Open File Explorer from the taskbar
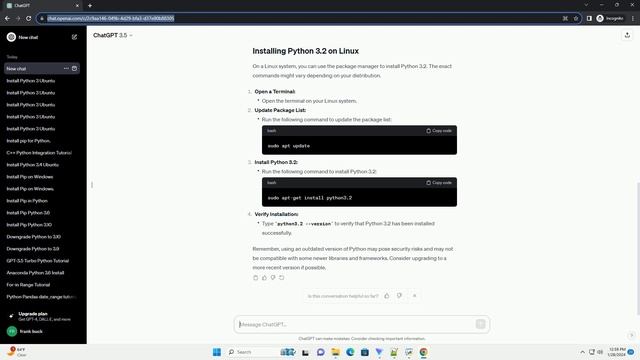Image resolution: width=640 pixels, height=360 pixels. click(x=336, y=352)
